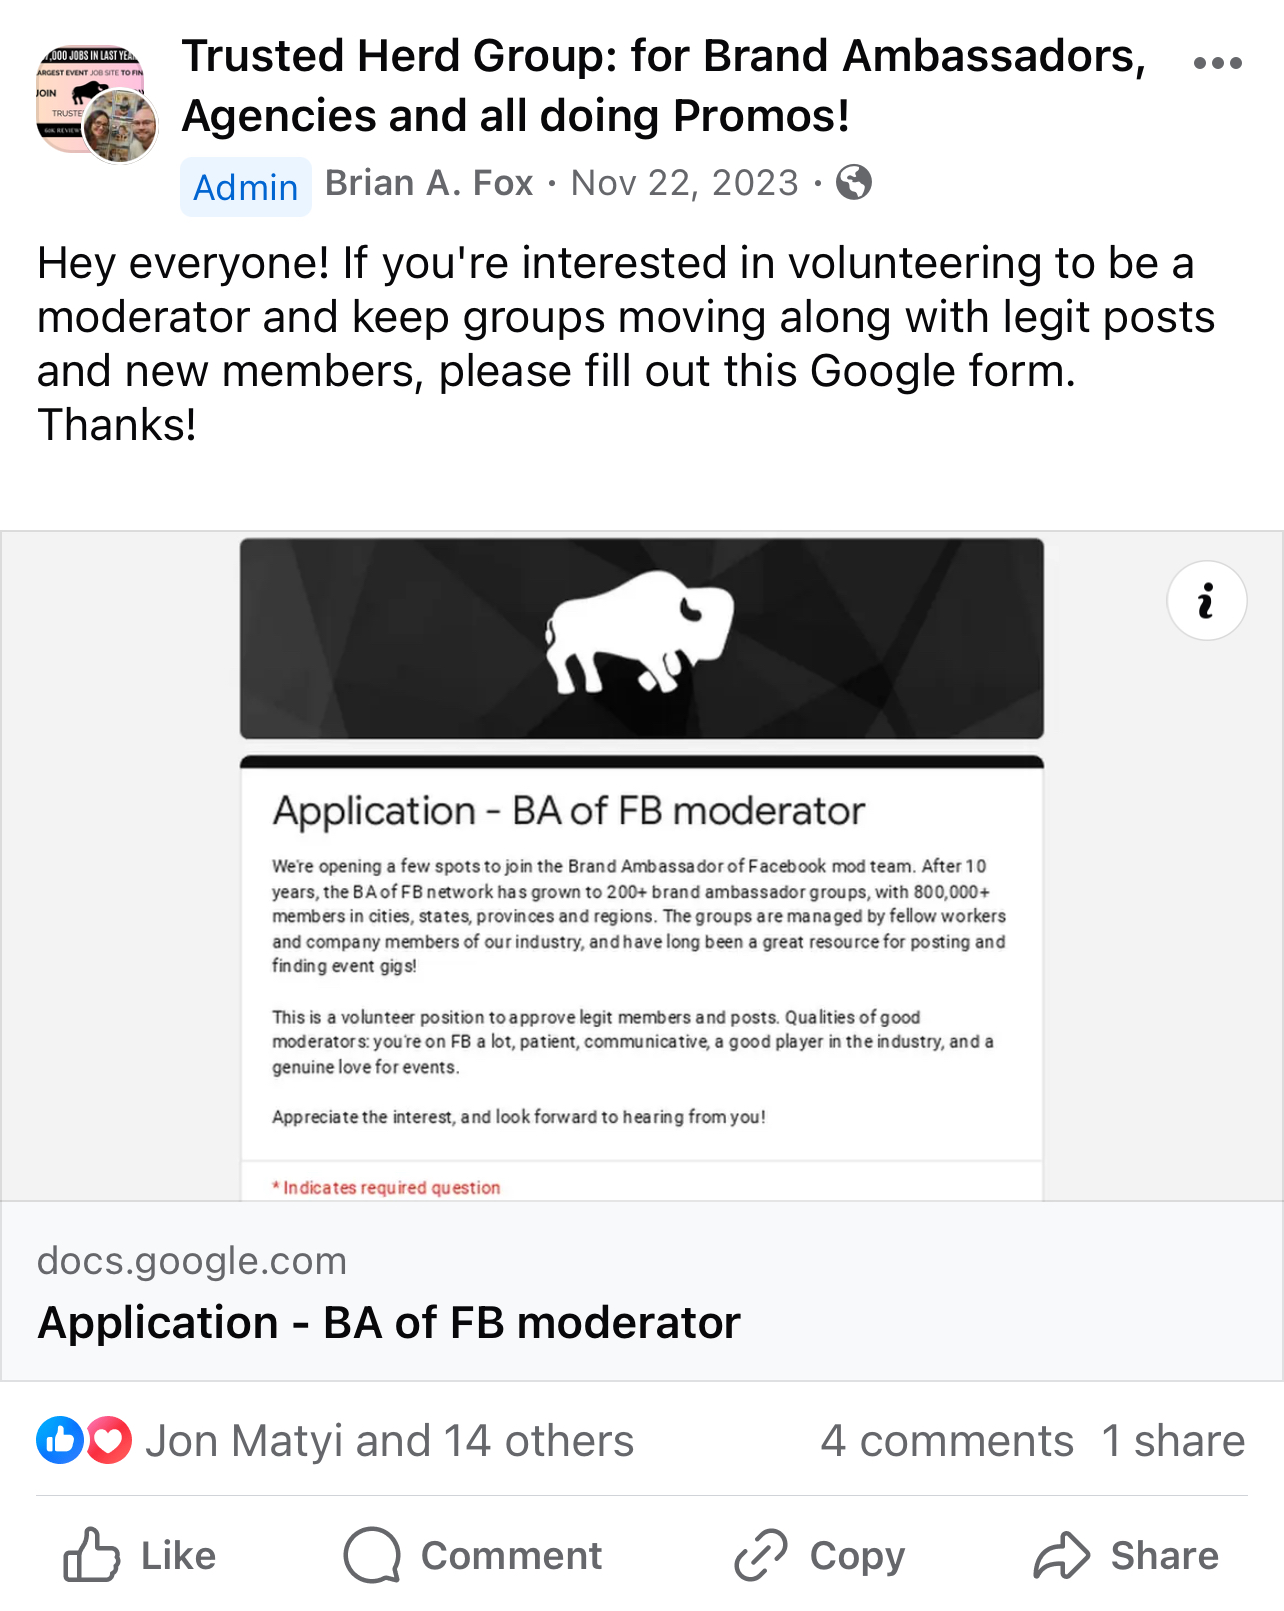Click the Nov 22, 2023 post date
Screen dimensions: 1284x1611
685,183
